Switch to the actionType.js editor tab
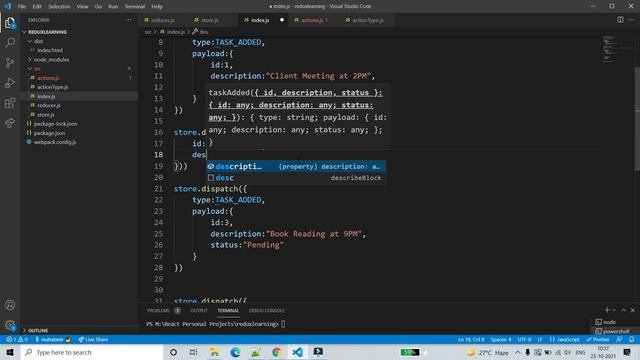Viewport: 640px width, 360px height. [367, 20]
